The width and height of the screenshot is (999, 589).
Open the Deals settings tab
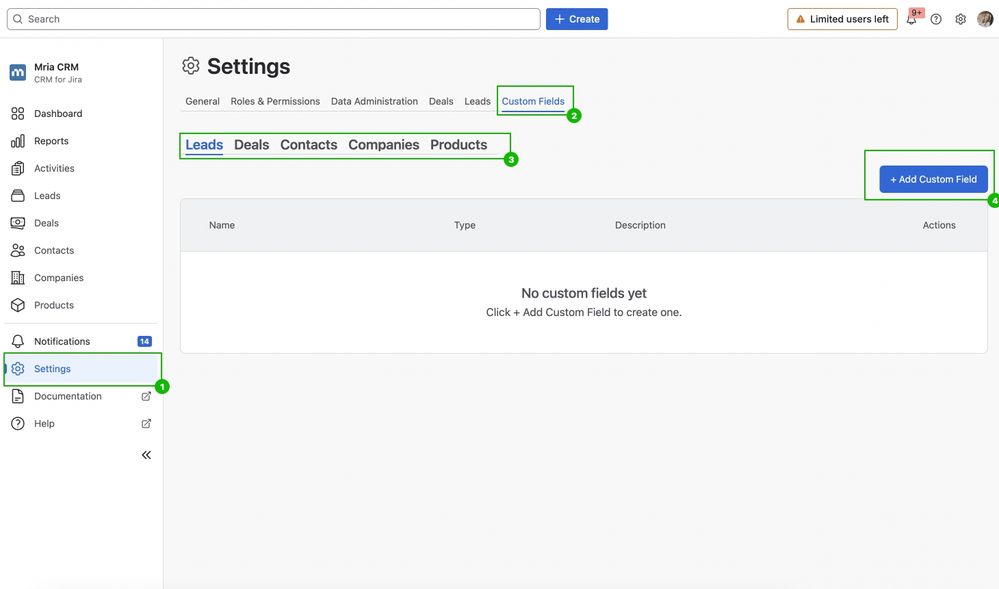(x=441, y=101)
